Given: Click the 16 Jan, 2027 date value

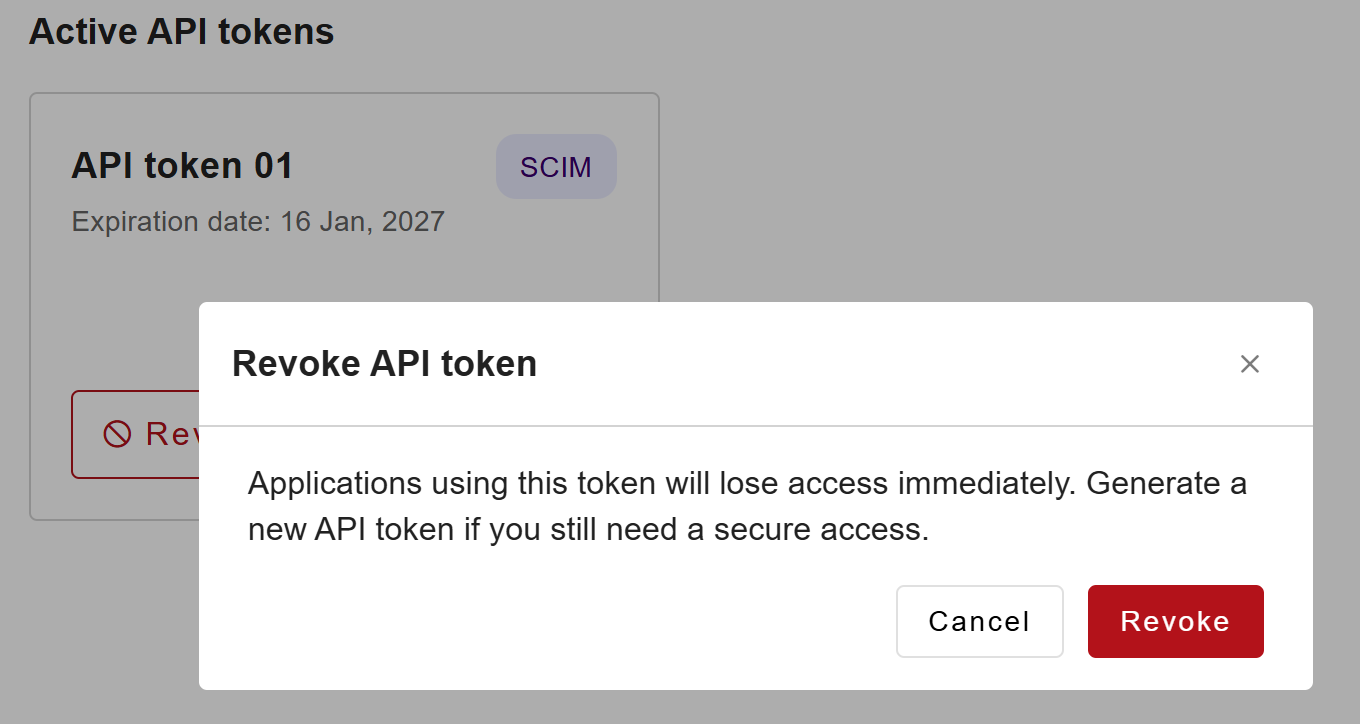Looking at the screenshot, I should pos(362,221).
